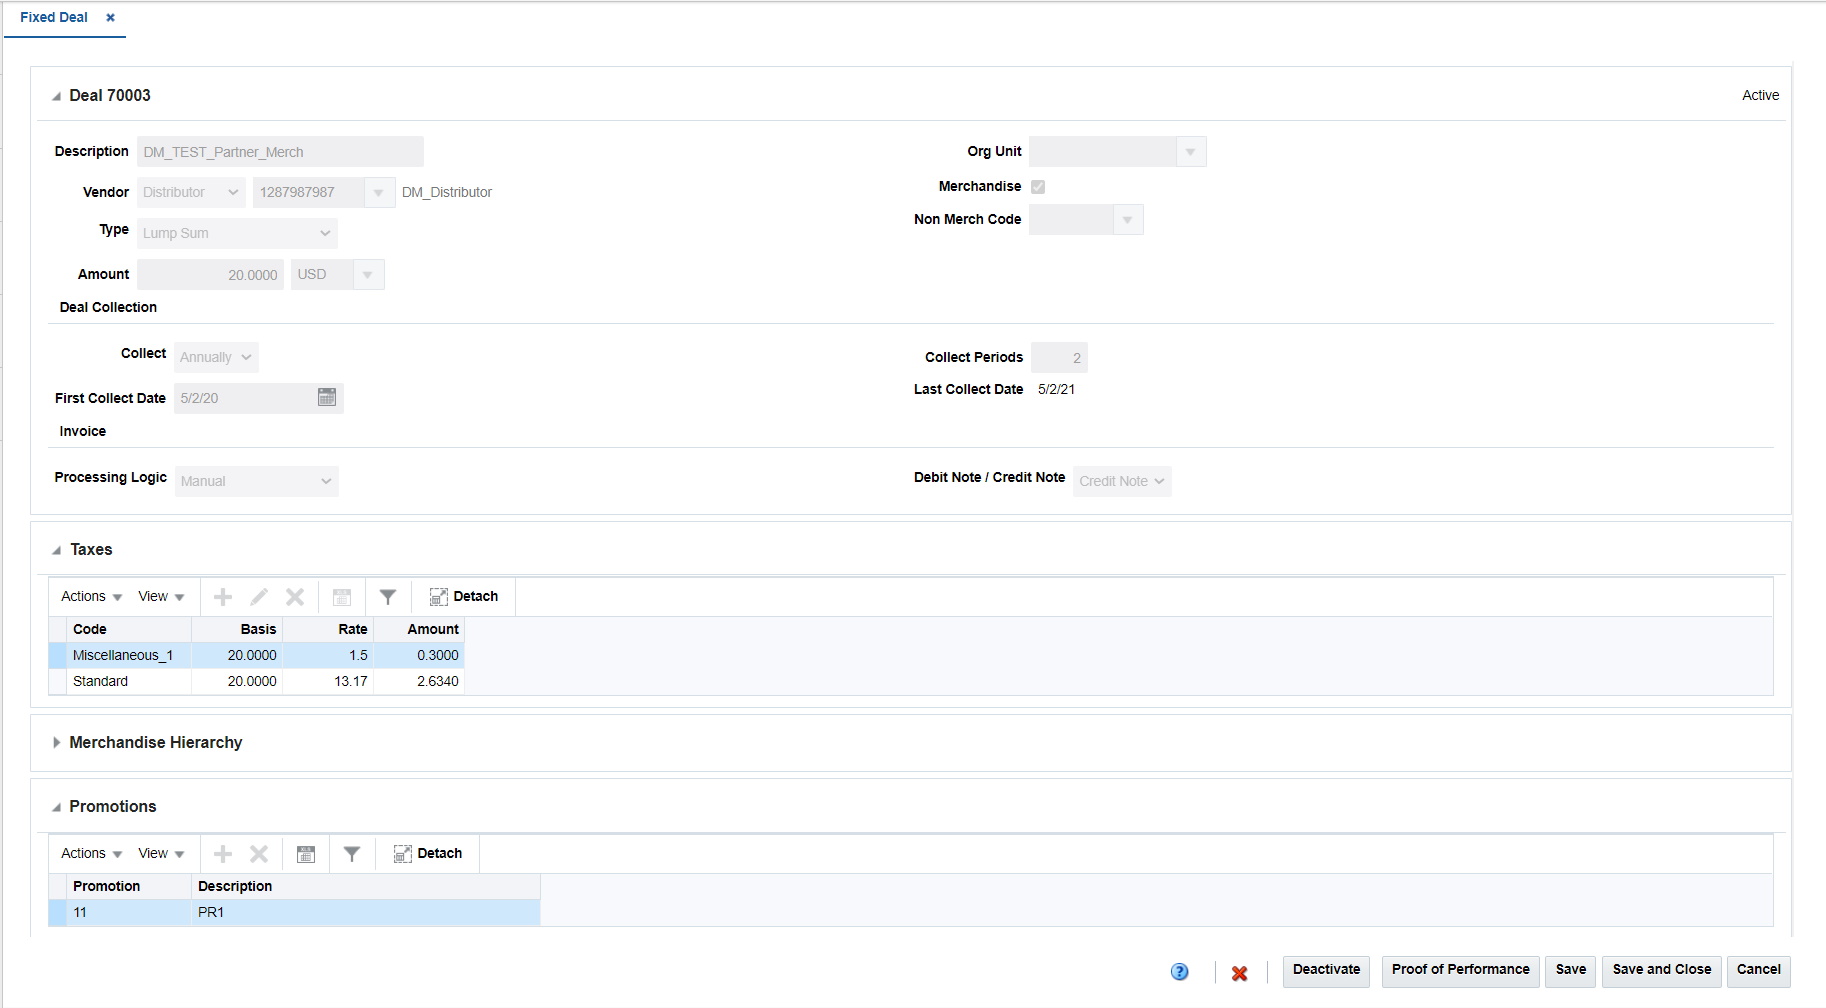This screenshot has height=1008, width=1826.
Task: Open the help icon at the bottom
Action: click(1180, 971)
